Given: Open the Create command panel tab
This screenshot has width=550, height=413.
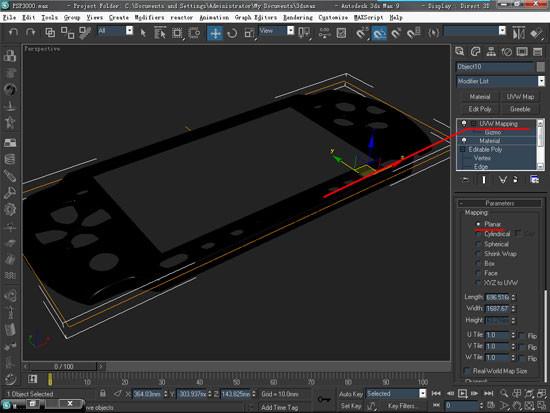Looking at the screenshot, I should coord(460,52).
